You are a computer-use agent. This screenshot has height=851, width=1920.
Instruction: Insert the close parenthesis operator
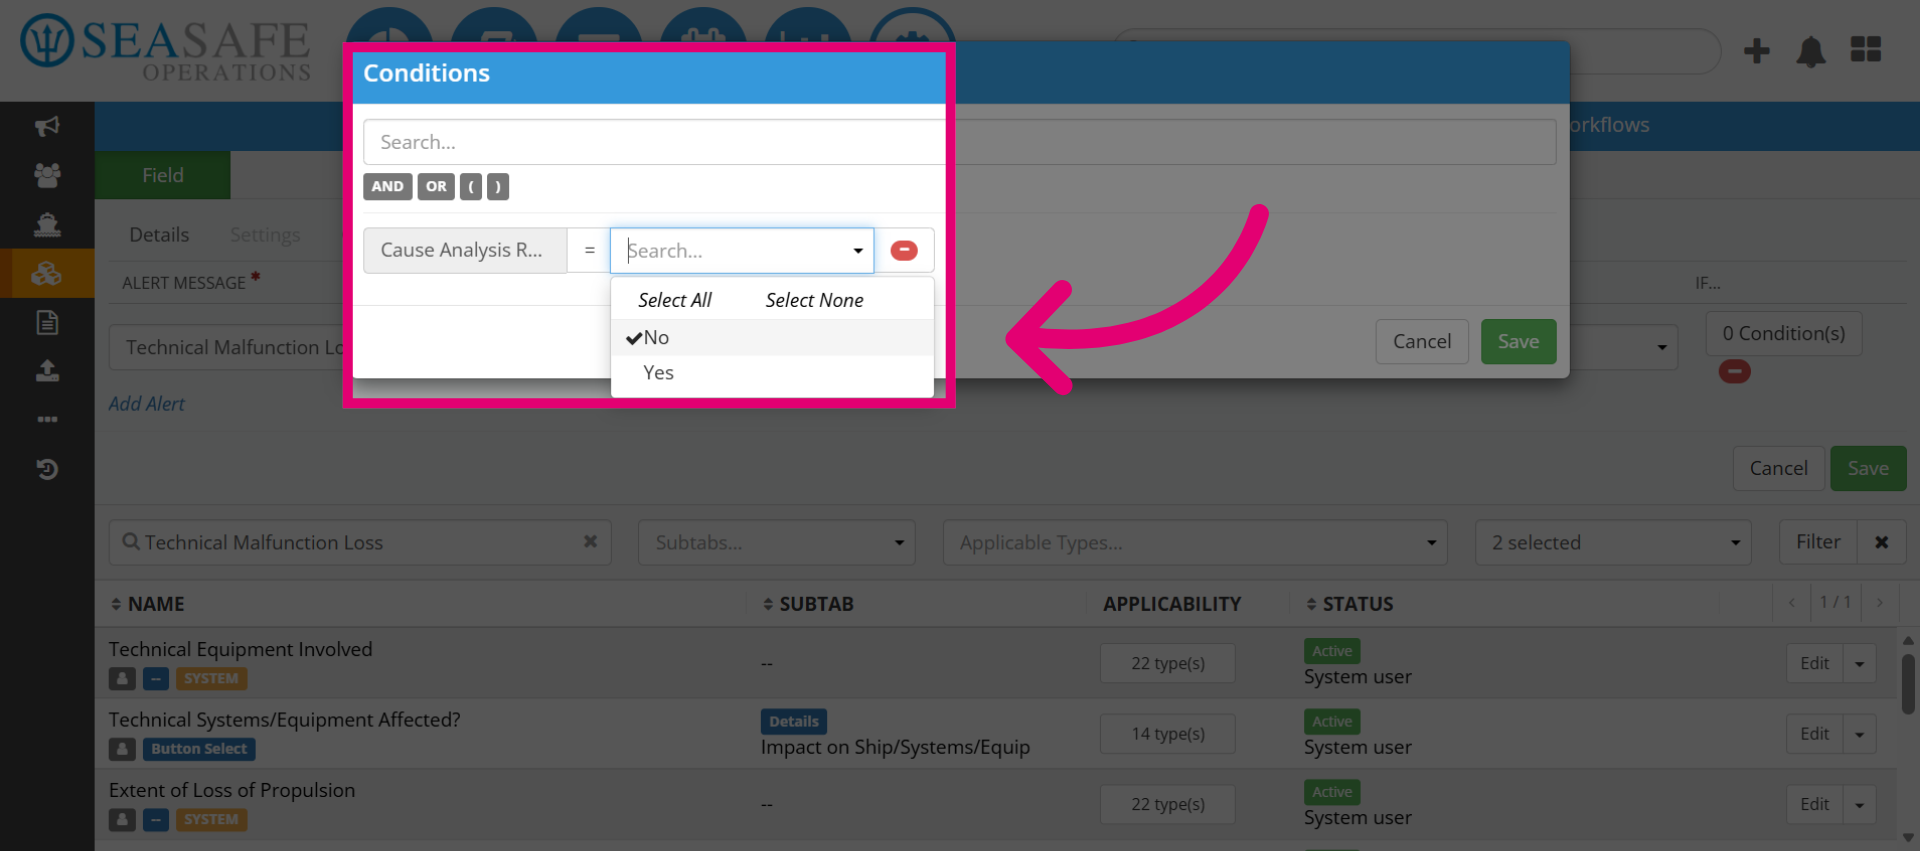[498, 187]
